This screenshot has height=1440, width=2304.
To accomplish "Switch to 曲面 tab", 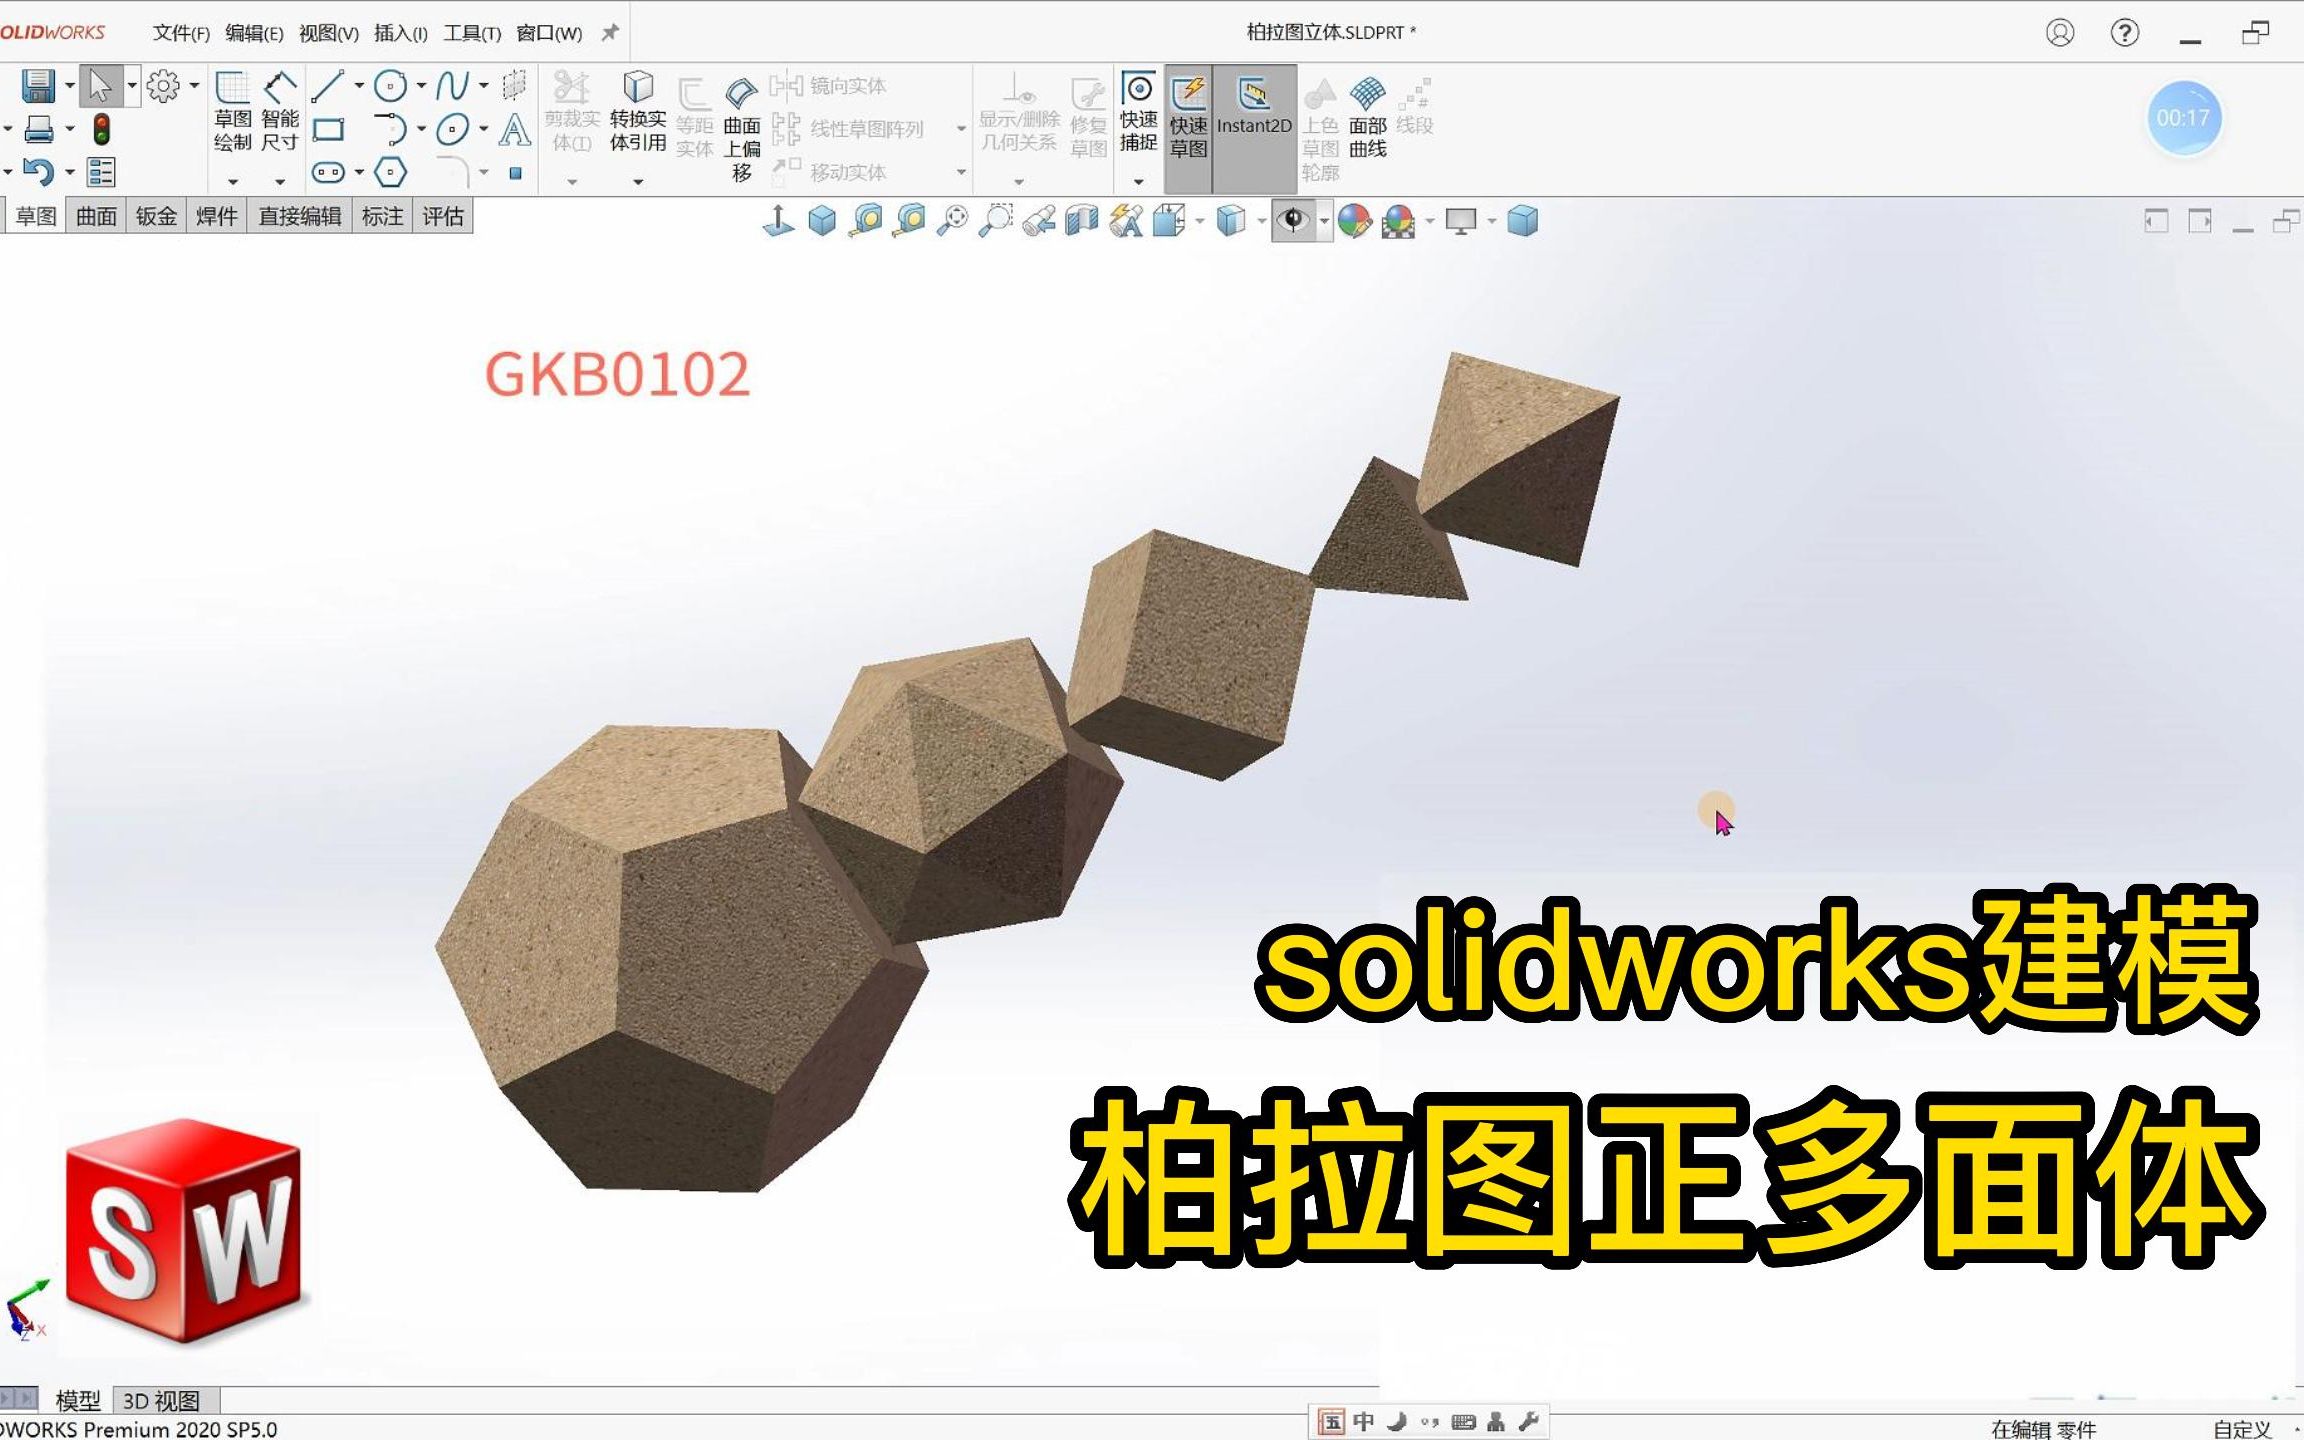I will (x=96, y=216).
